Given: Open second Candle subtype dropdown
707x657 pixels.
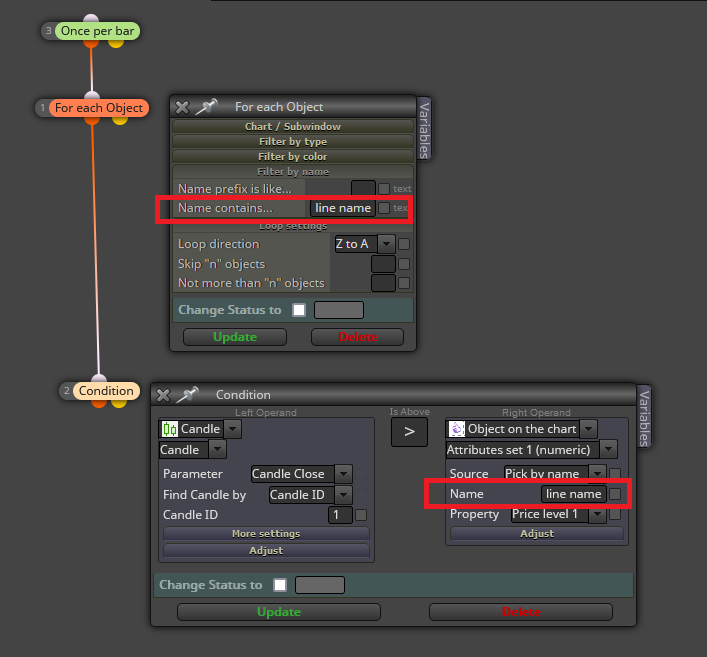Looking at the screenshot, I should click(193, 450).
